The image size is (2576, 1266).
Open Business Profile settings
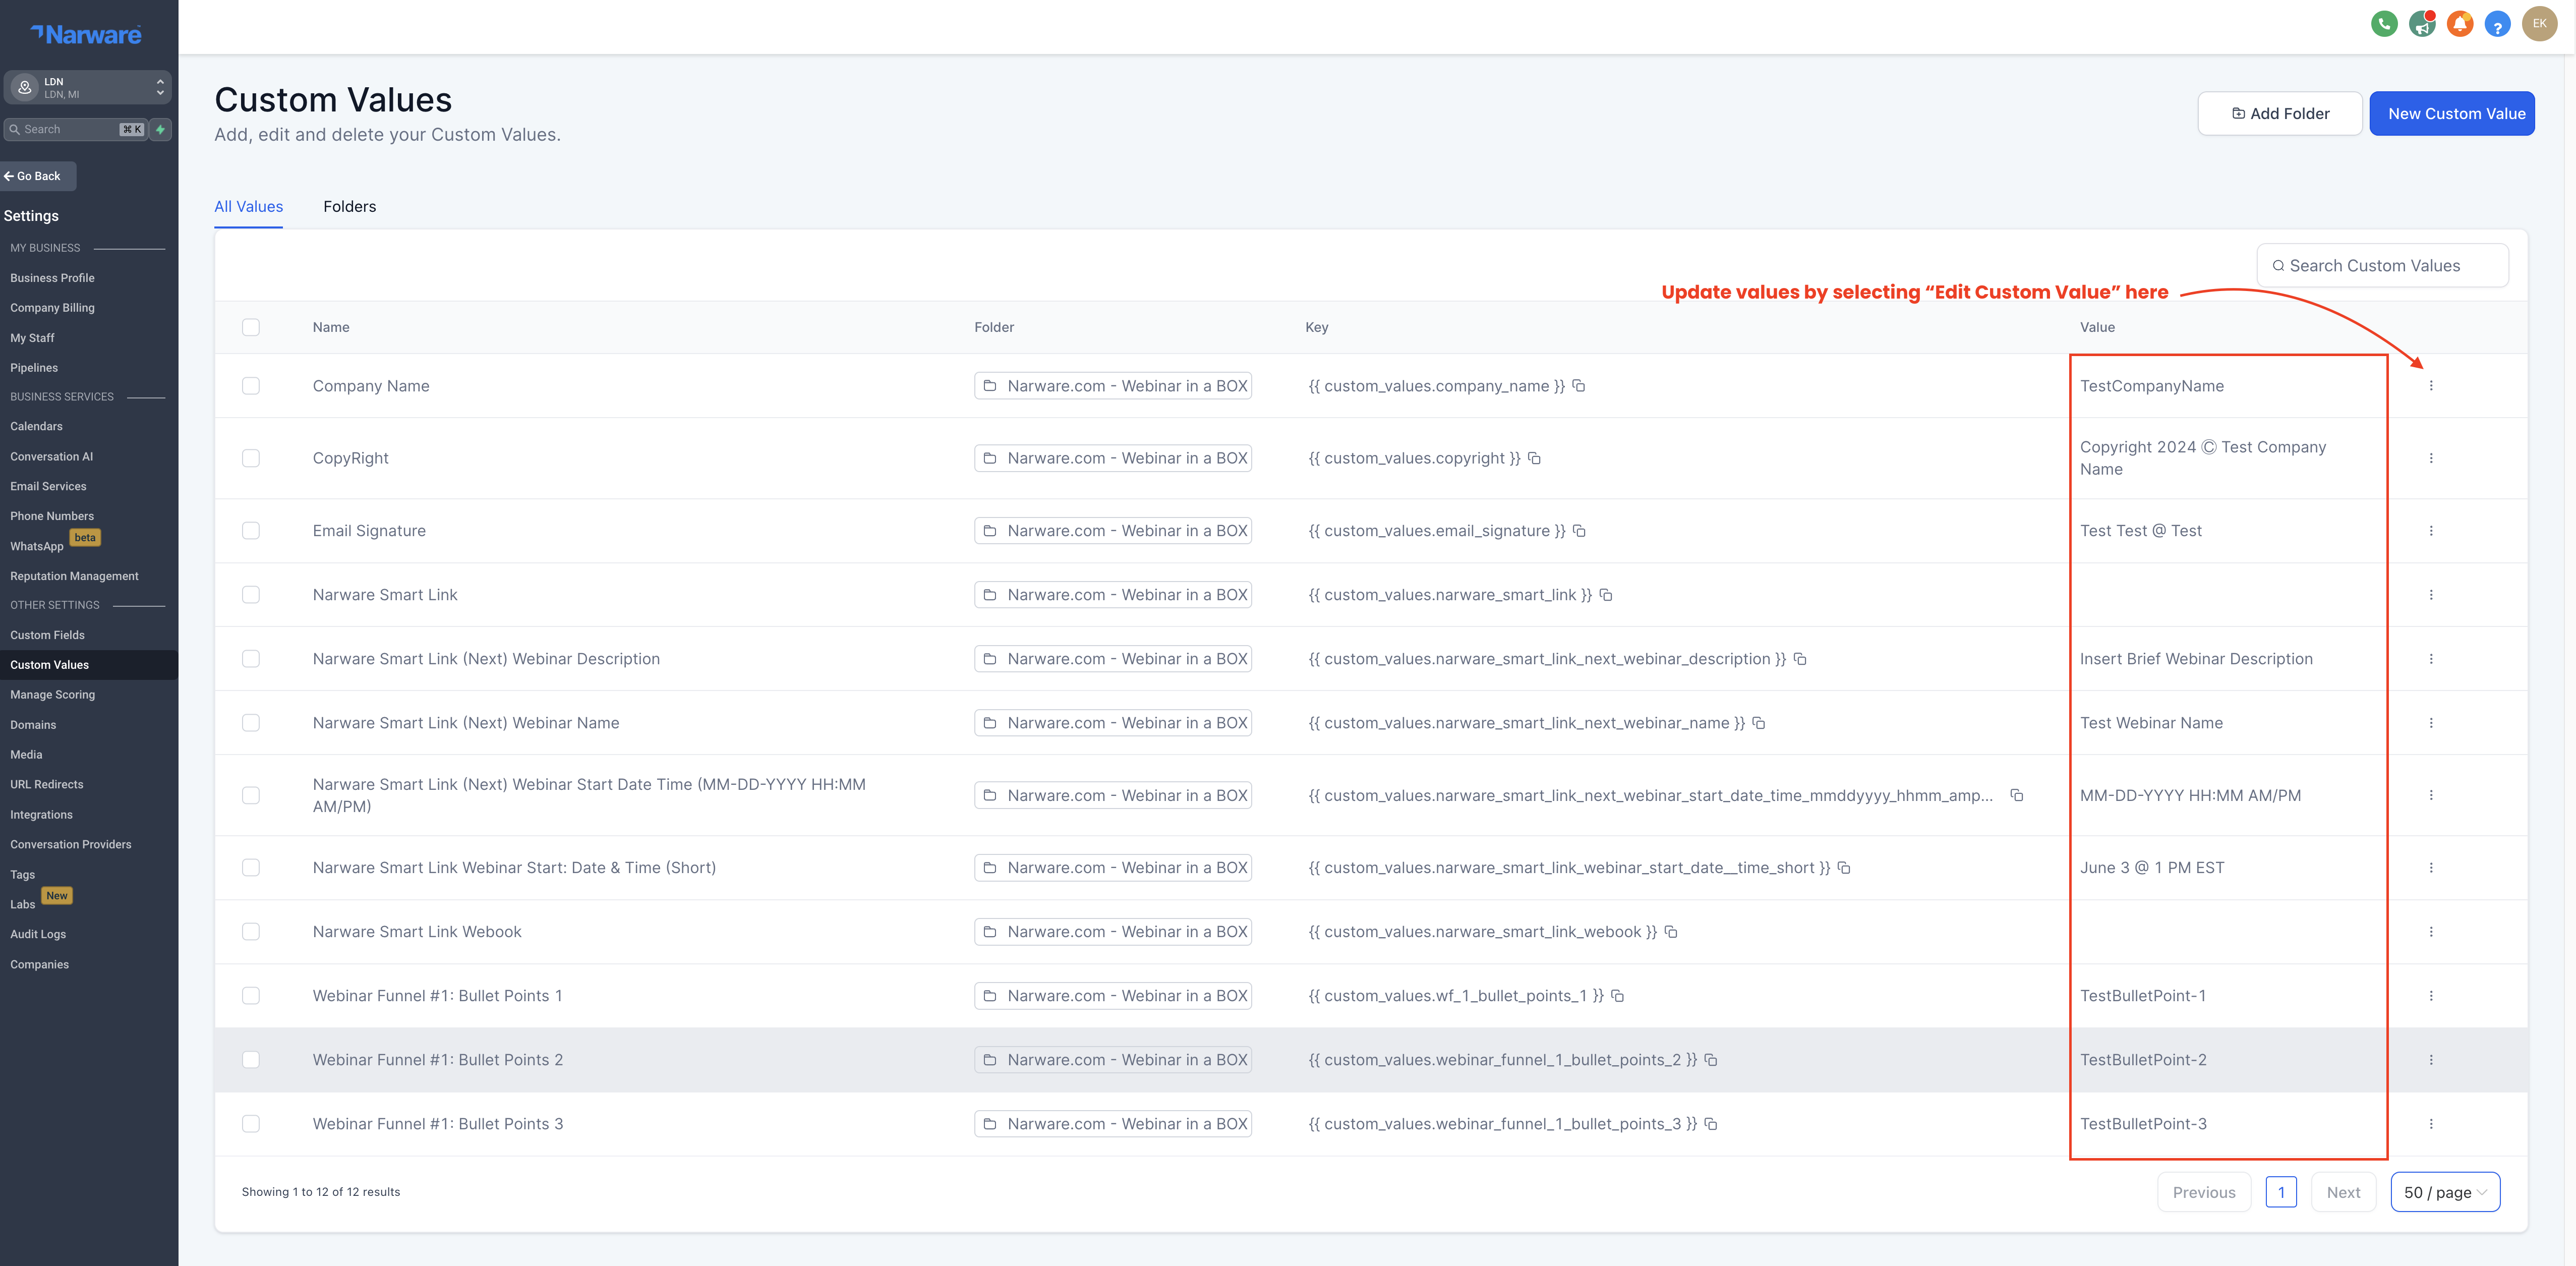[52, 278]
